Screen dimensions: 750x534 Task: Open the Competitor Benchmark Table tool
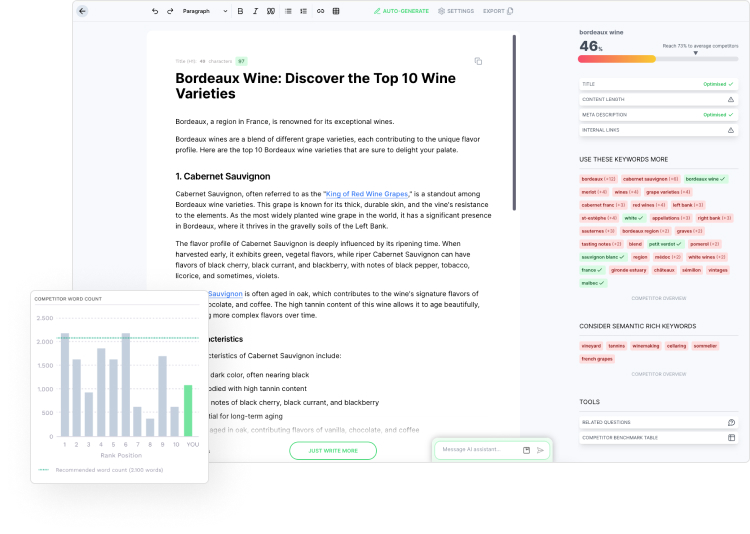[658, 438]
